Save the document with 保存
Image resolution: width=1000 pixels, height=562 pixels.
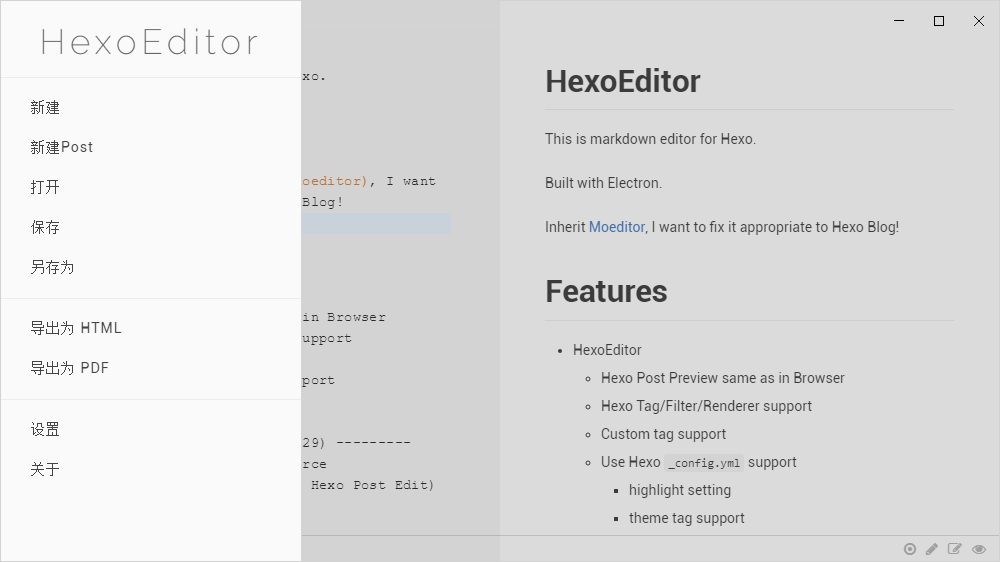[151, 227]
